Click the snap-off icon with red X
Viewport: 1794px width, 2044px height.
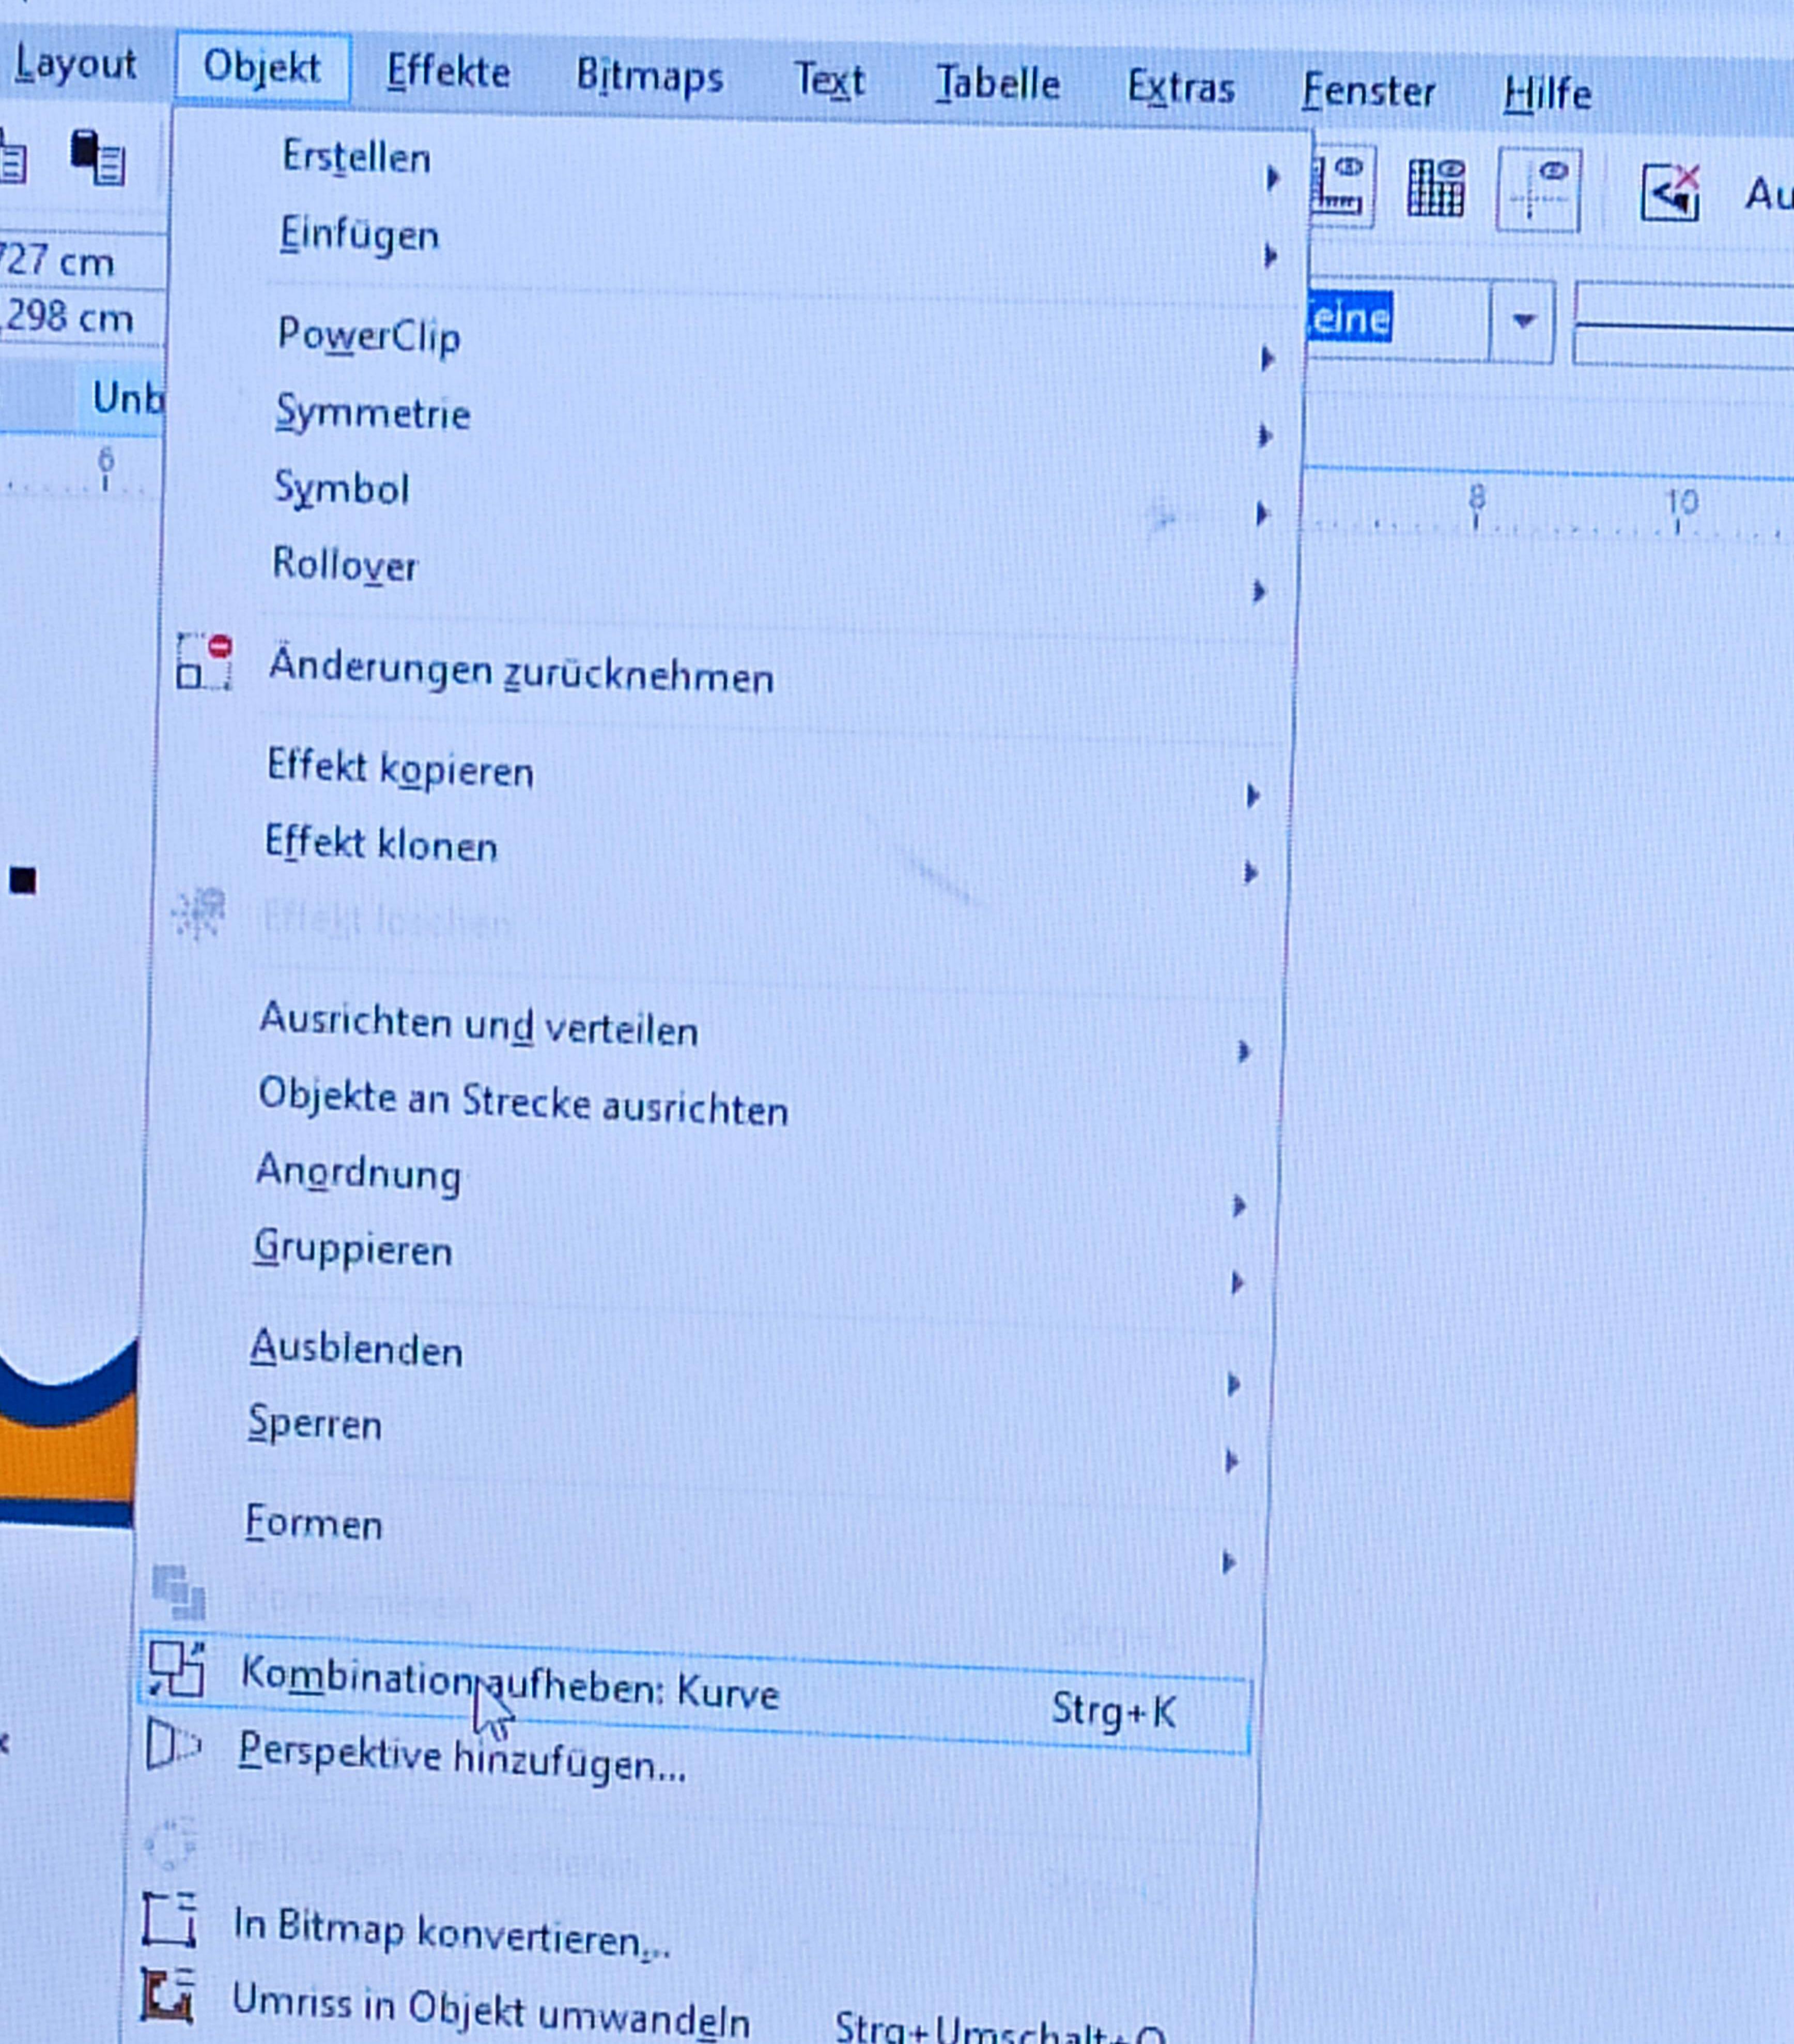[x=1671, y=192]
